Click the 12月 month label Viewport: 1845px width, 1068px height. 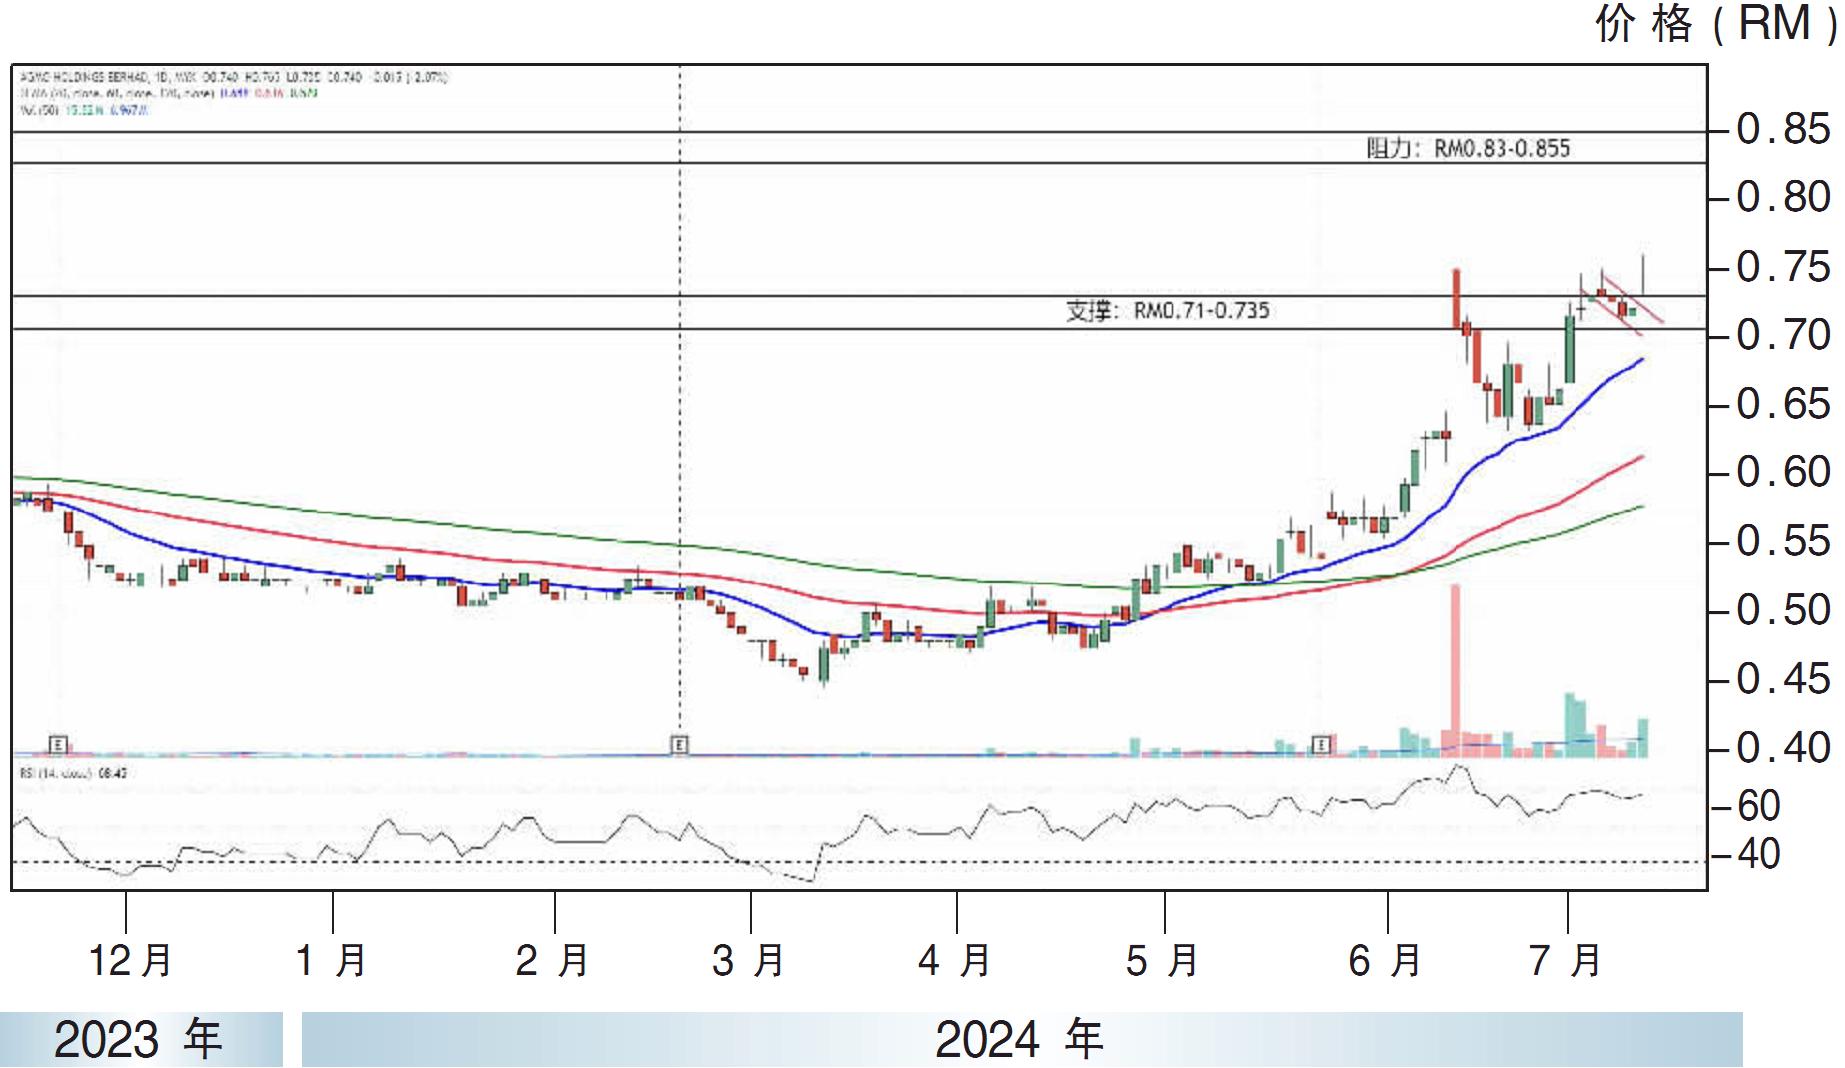click(130, 960)
